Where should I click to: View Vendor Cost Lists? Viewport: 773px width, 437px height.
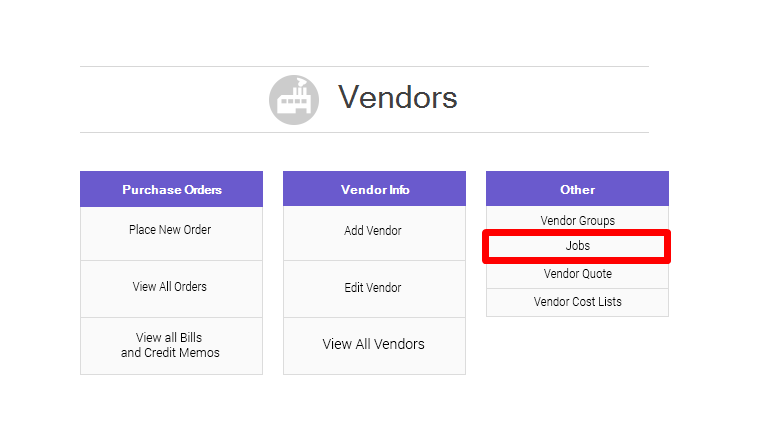pyautogui.click(x=577, y=302)
